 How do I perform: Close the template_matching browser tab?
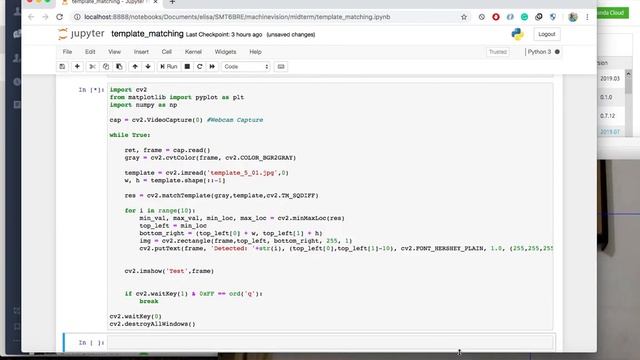[x=155, y=2]
